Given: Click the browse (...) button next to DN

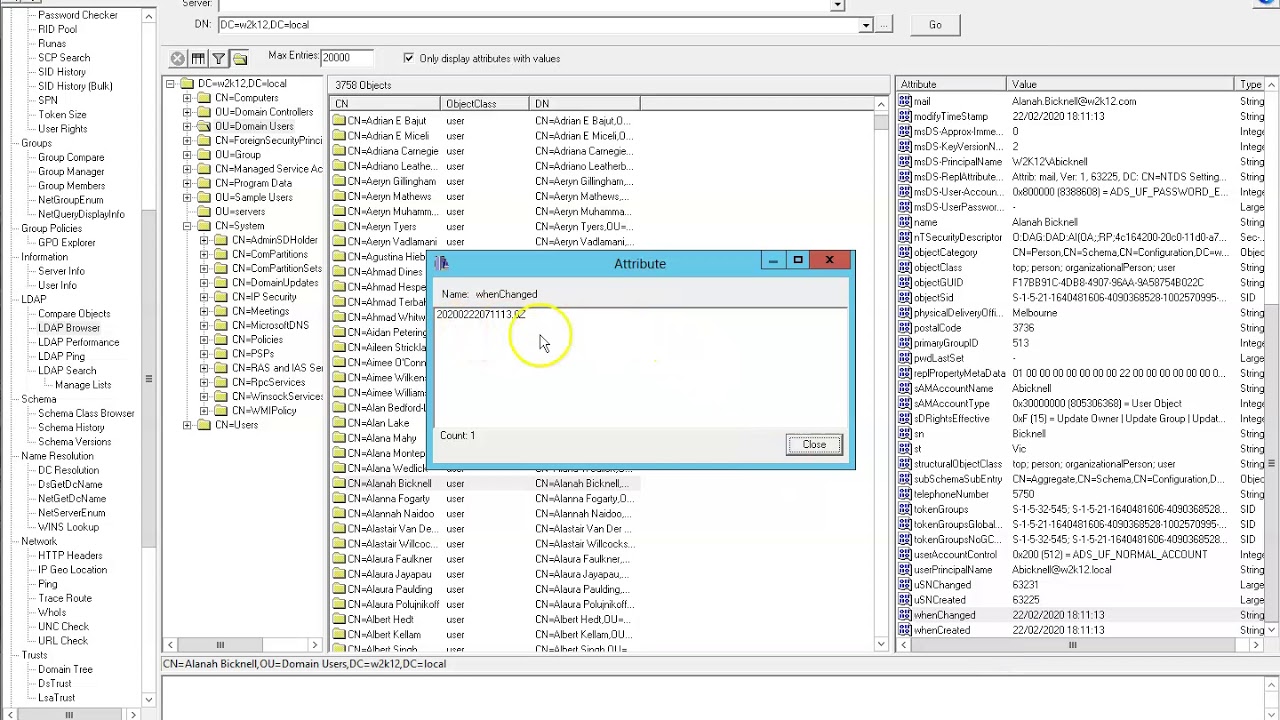Looking at the screenshot, I should [883, 25].
